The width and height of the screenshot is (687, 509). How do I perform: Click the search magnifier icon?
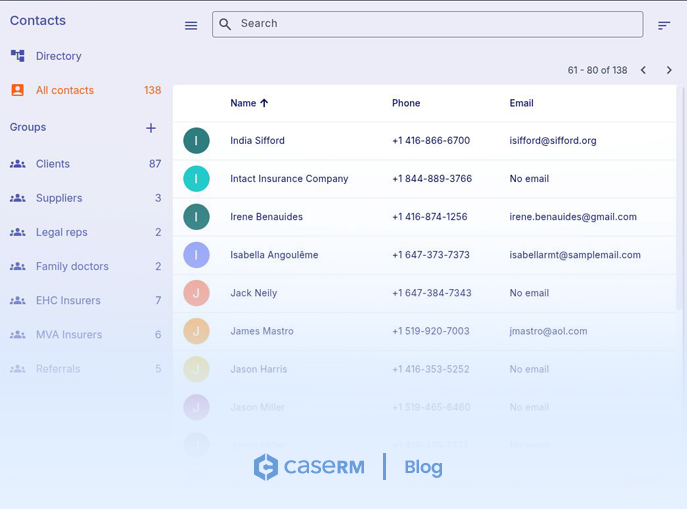225,24
